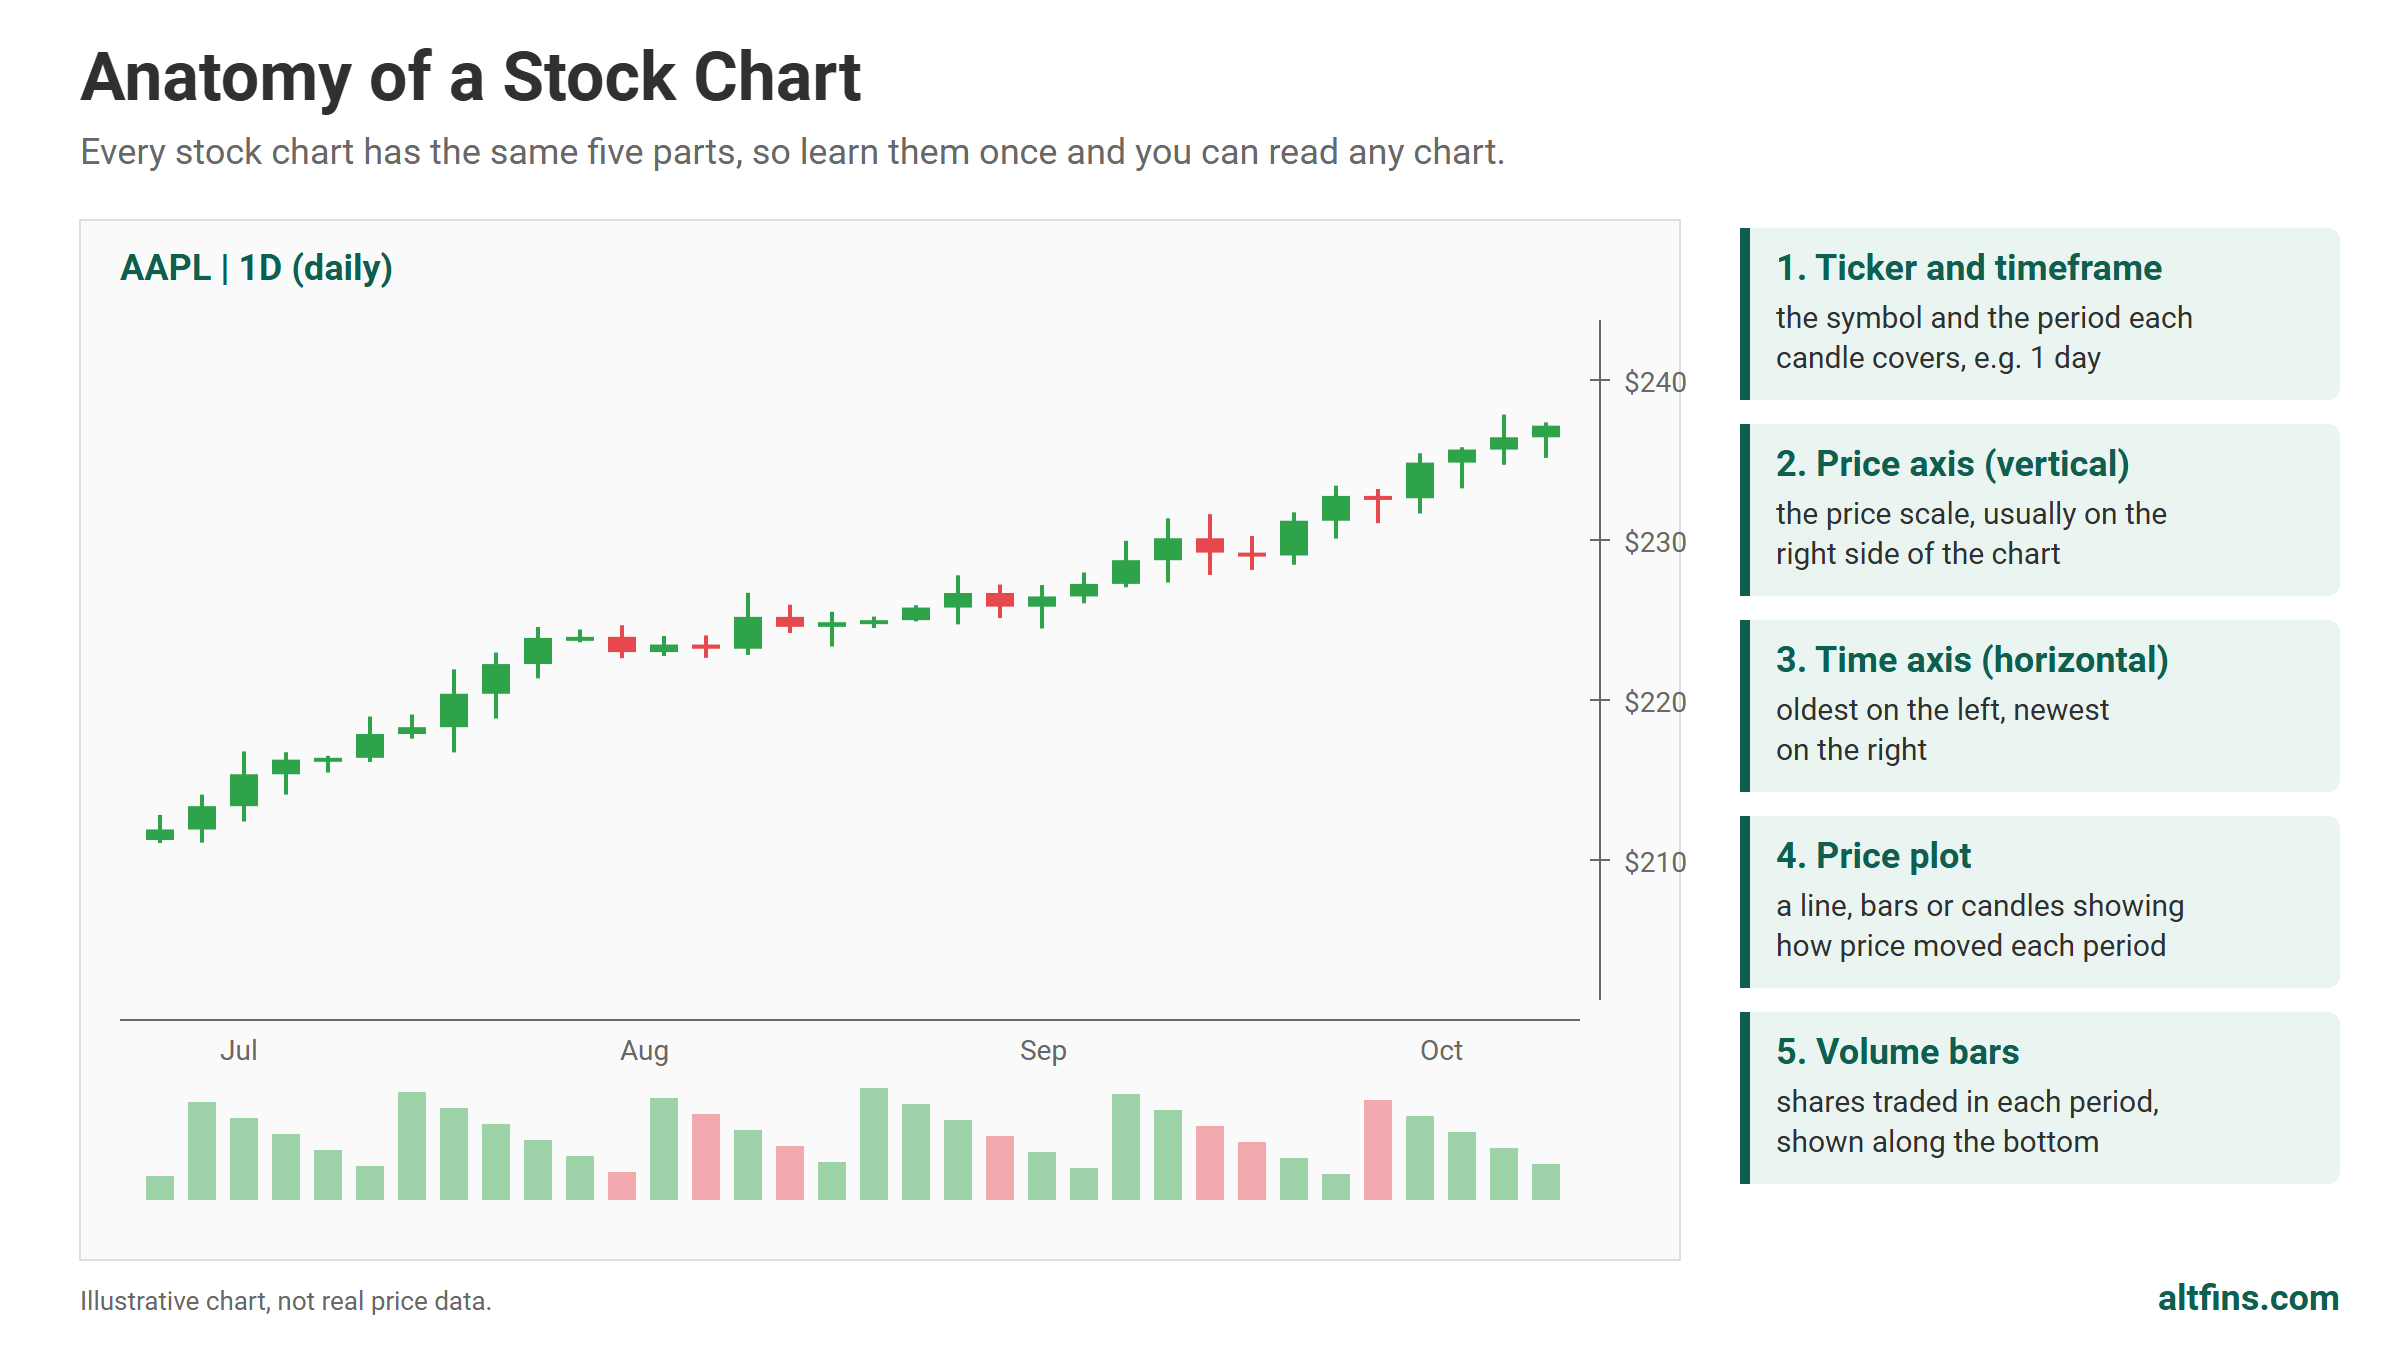Click the 'Sep' time axis label

click(x=1043, y=1051)
